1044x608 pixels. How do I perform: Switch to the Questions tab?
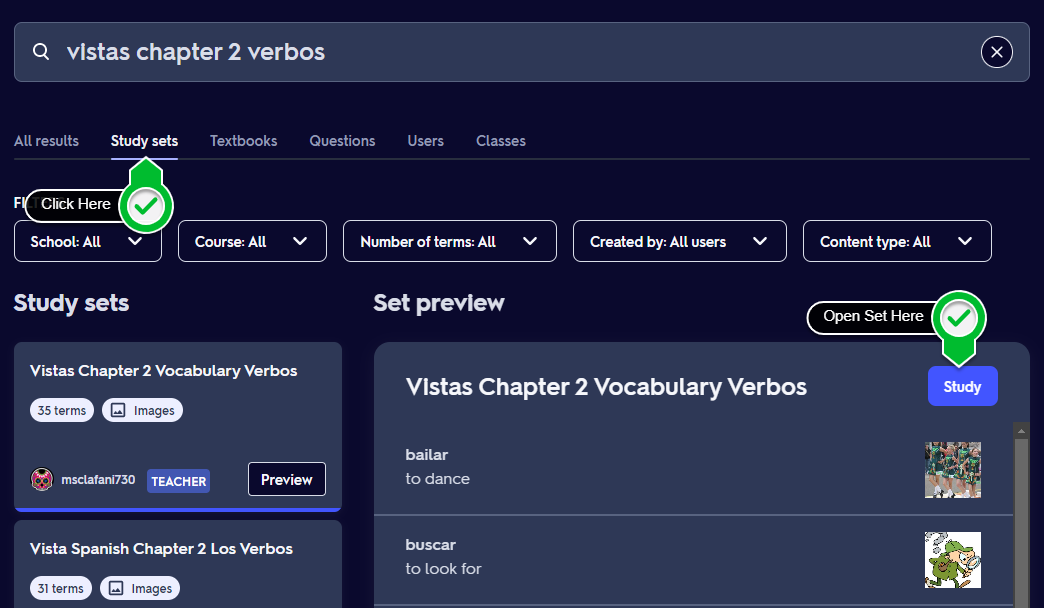342,141
